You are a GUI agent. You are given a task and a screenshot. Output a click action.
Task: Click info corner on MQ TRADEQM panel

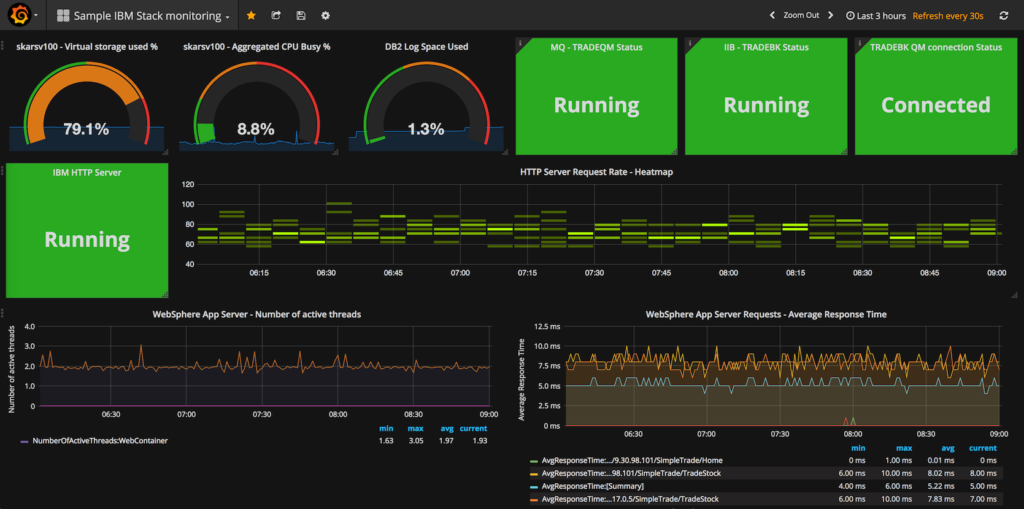(520, 42)
